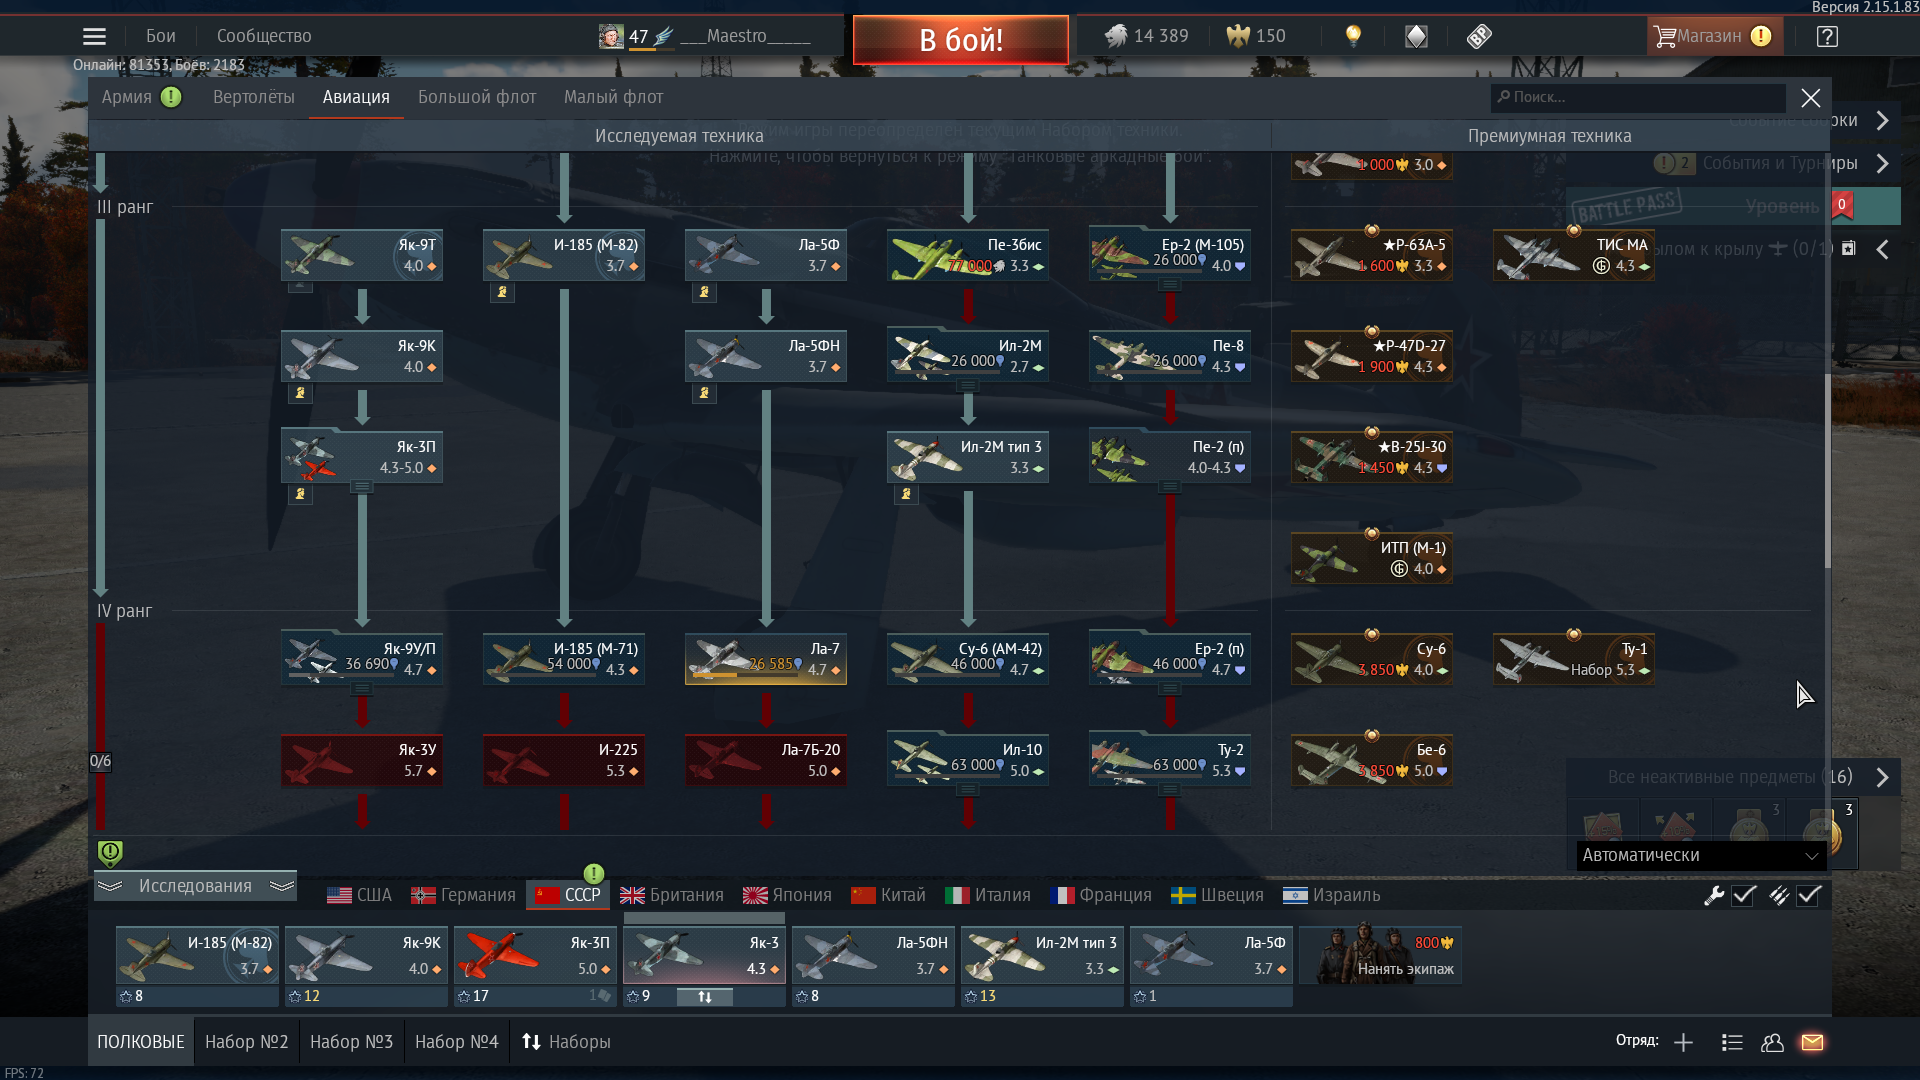Click the green alert badge next to Армия
This screenshot has height=1080, width=1920.
tap(171, 97)
